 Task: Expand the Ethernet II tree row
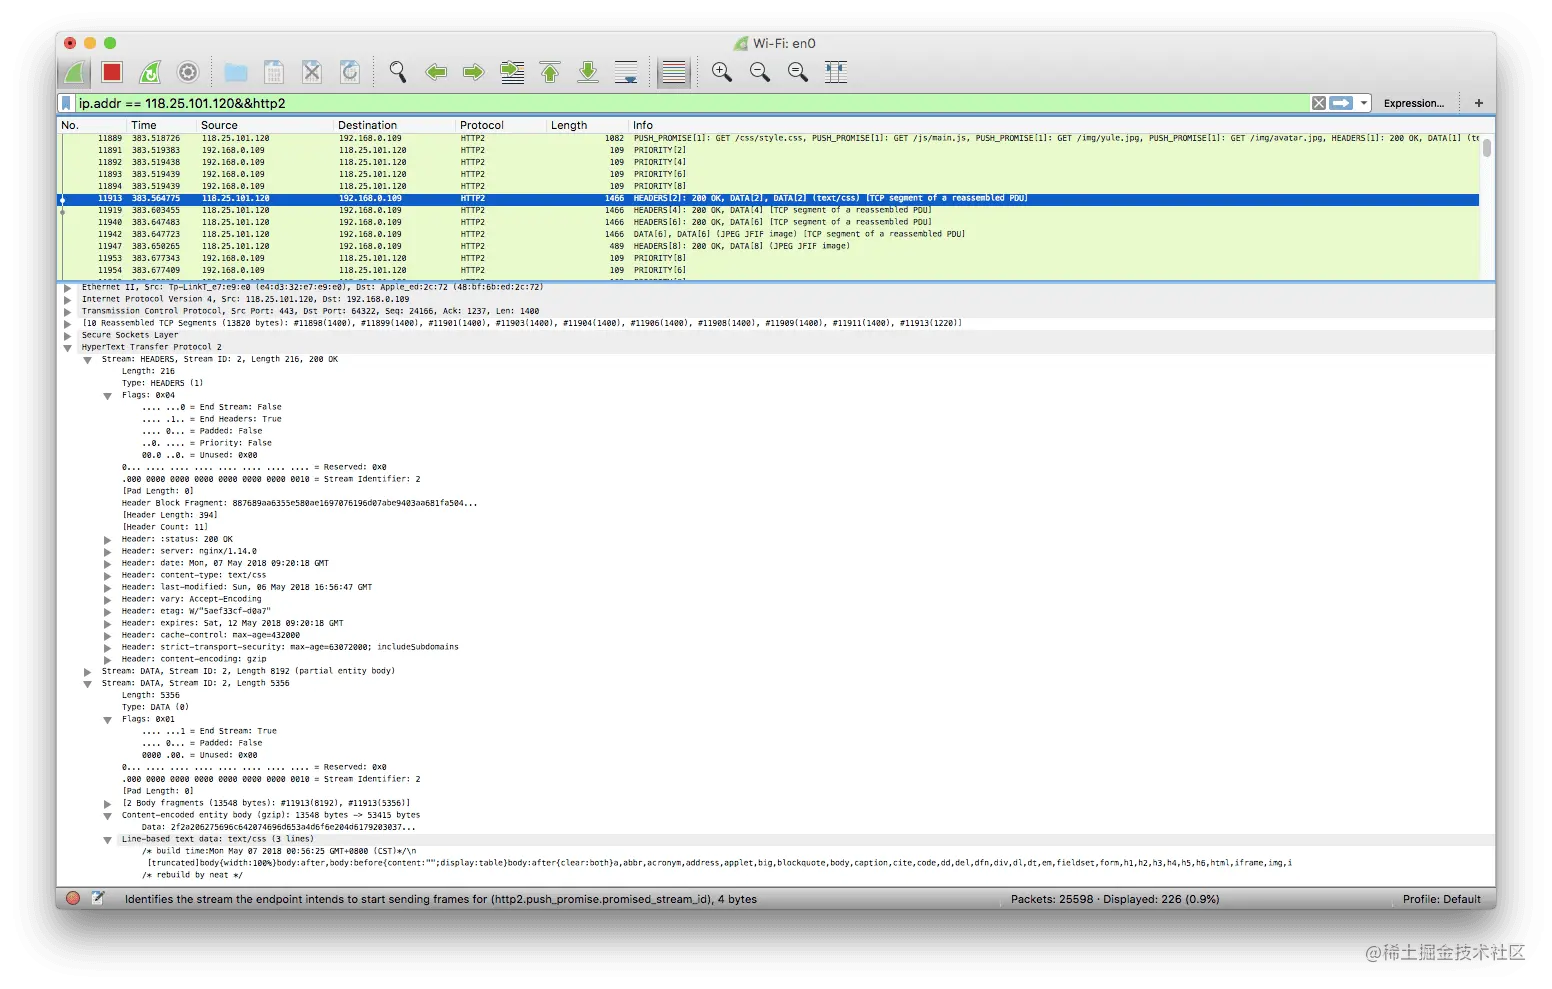[68, 288]
